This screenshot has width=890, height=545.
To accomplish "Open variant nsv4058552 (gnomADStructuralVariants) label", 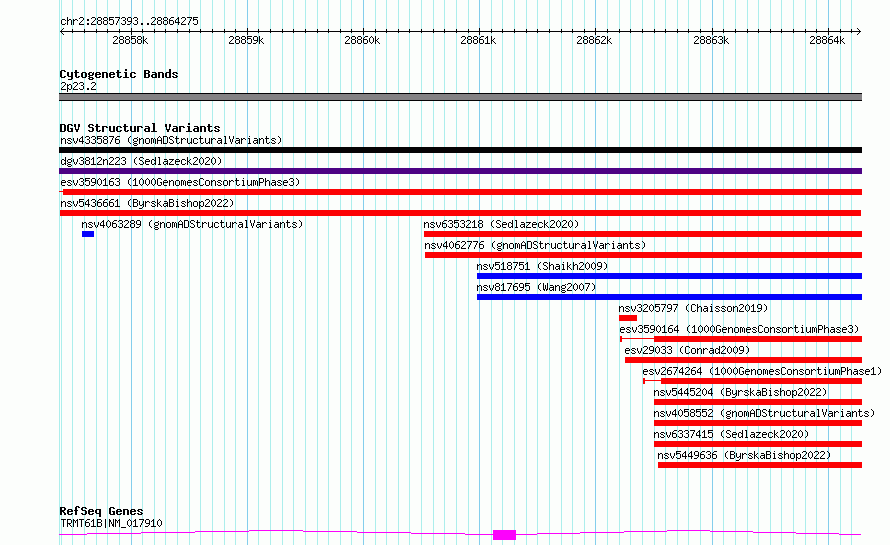I will [x=764, y=413].
